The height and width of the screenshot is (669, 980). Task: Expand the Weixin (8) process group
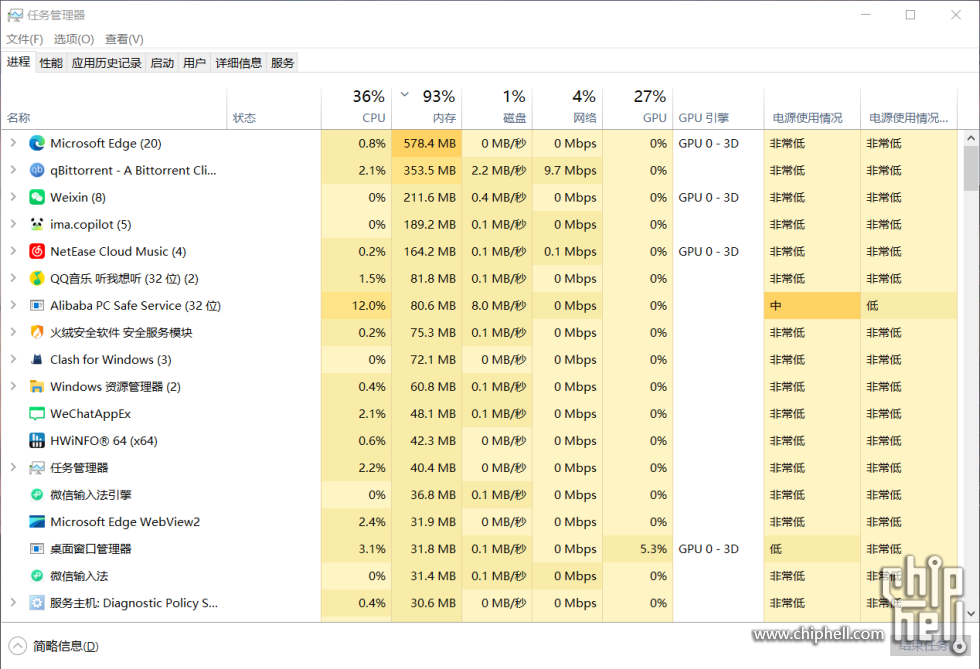(13, 197)
